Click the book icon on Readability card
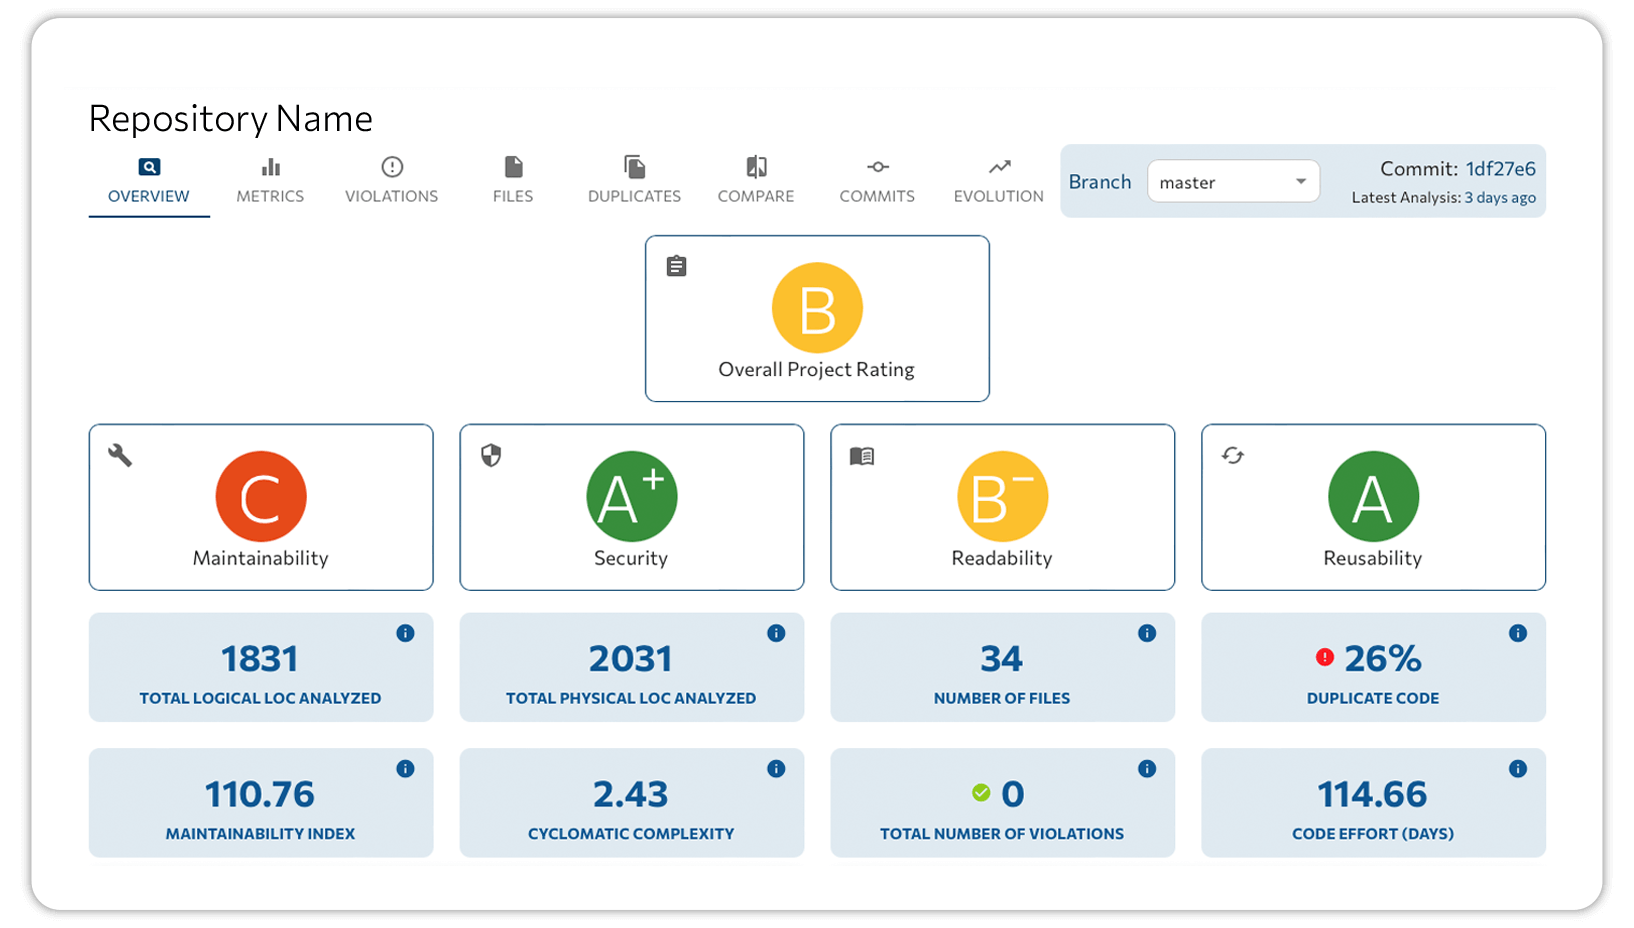Image resolution: width=1634 pixels, height=928 pixels. pyautogui.click(x=862, y=456)
